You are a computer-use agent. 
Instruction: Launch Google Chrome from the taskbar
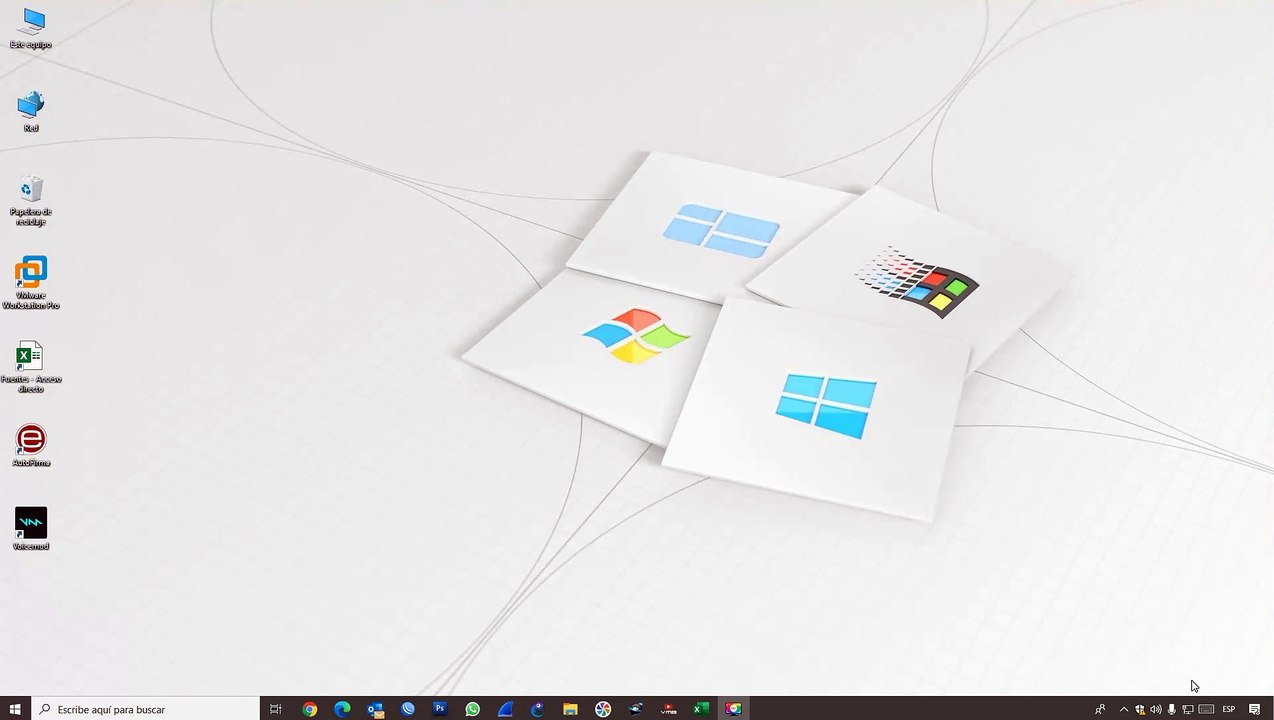310,709
